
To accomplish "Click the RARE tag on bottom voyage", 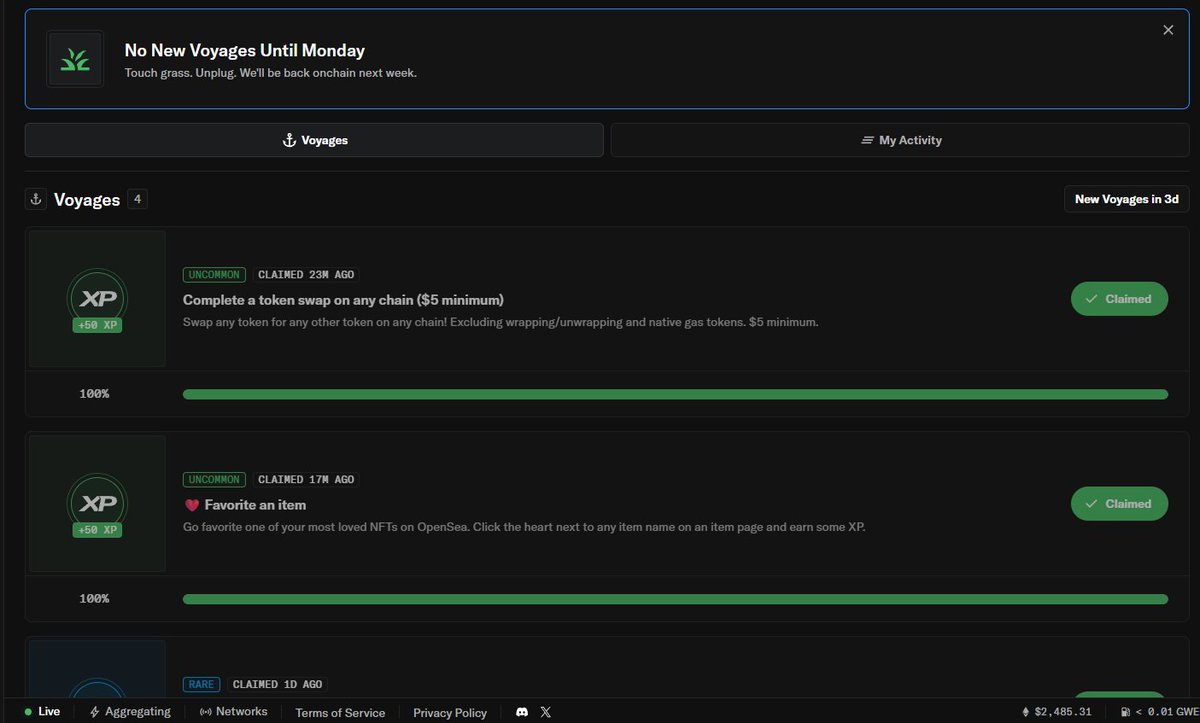I will [202, 684].
